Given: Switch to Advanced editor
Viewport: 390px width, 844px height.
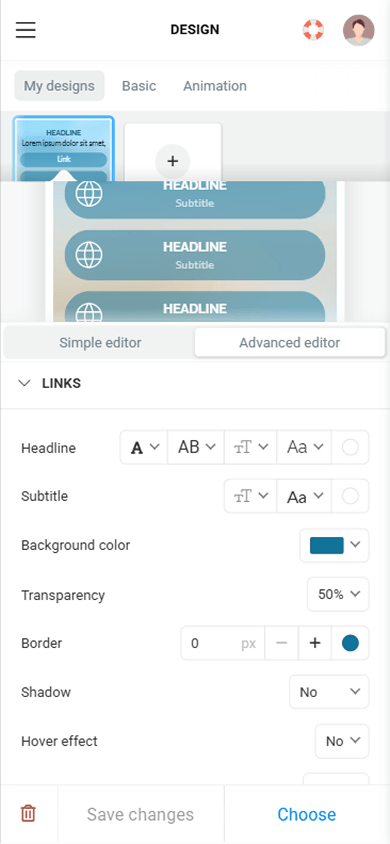Looking at the screenshot, I should (x=290, y=343).
